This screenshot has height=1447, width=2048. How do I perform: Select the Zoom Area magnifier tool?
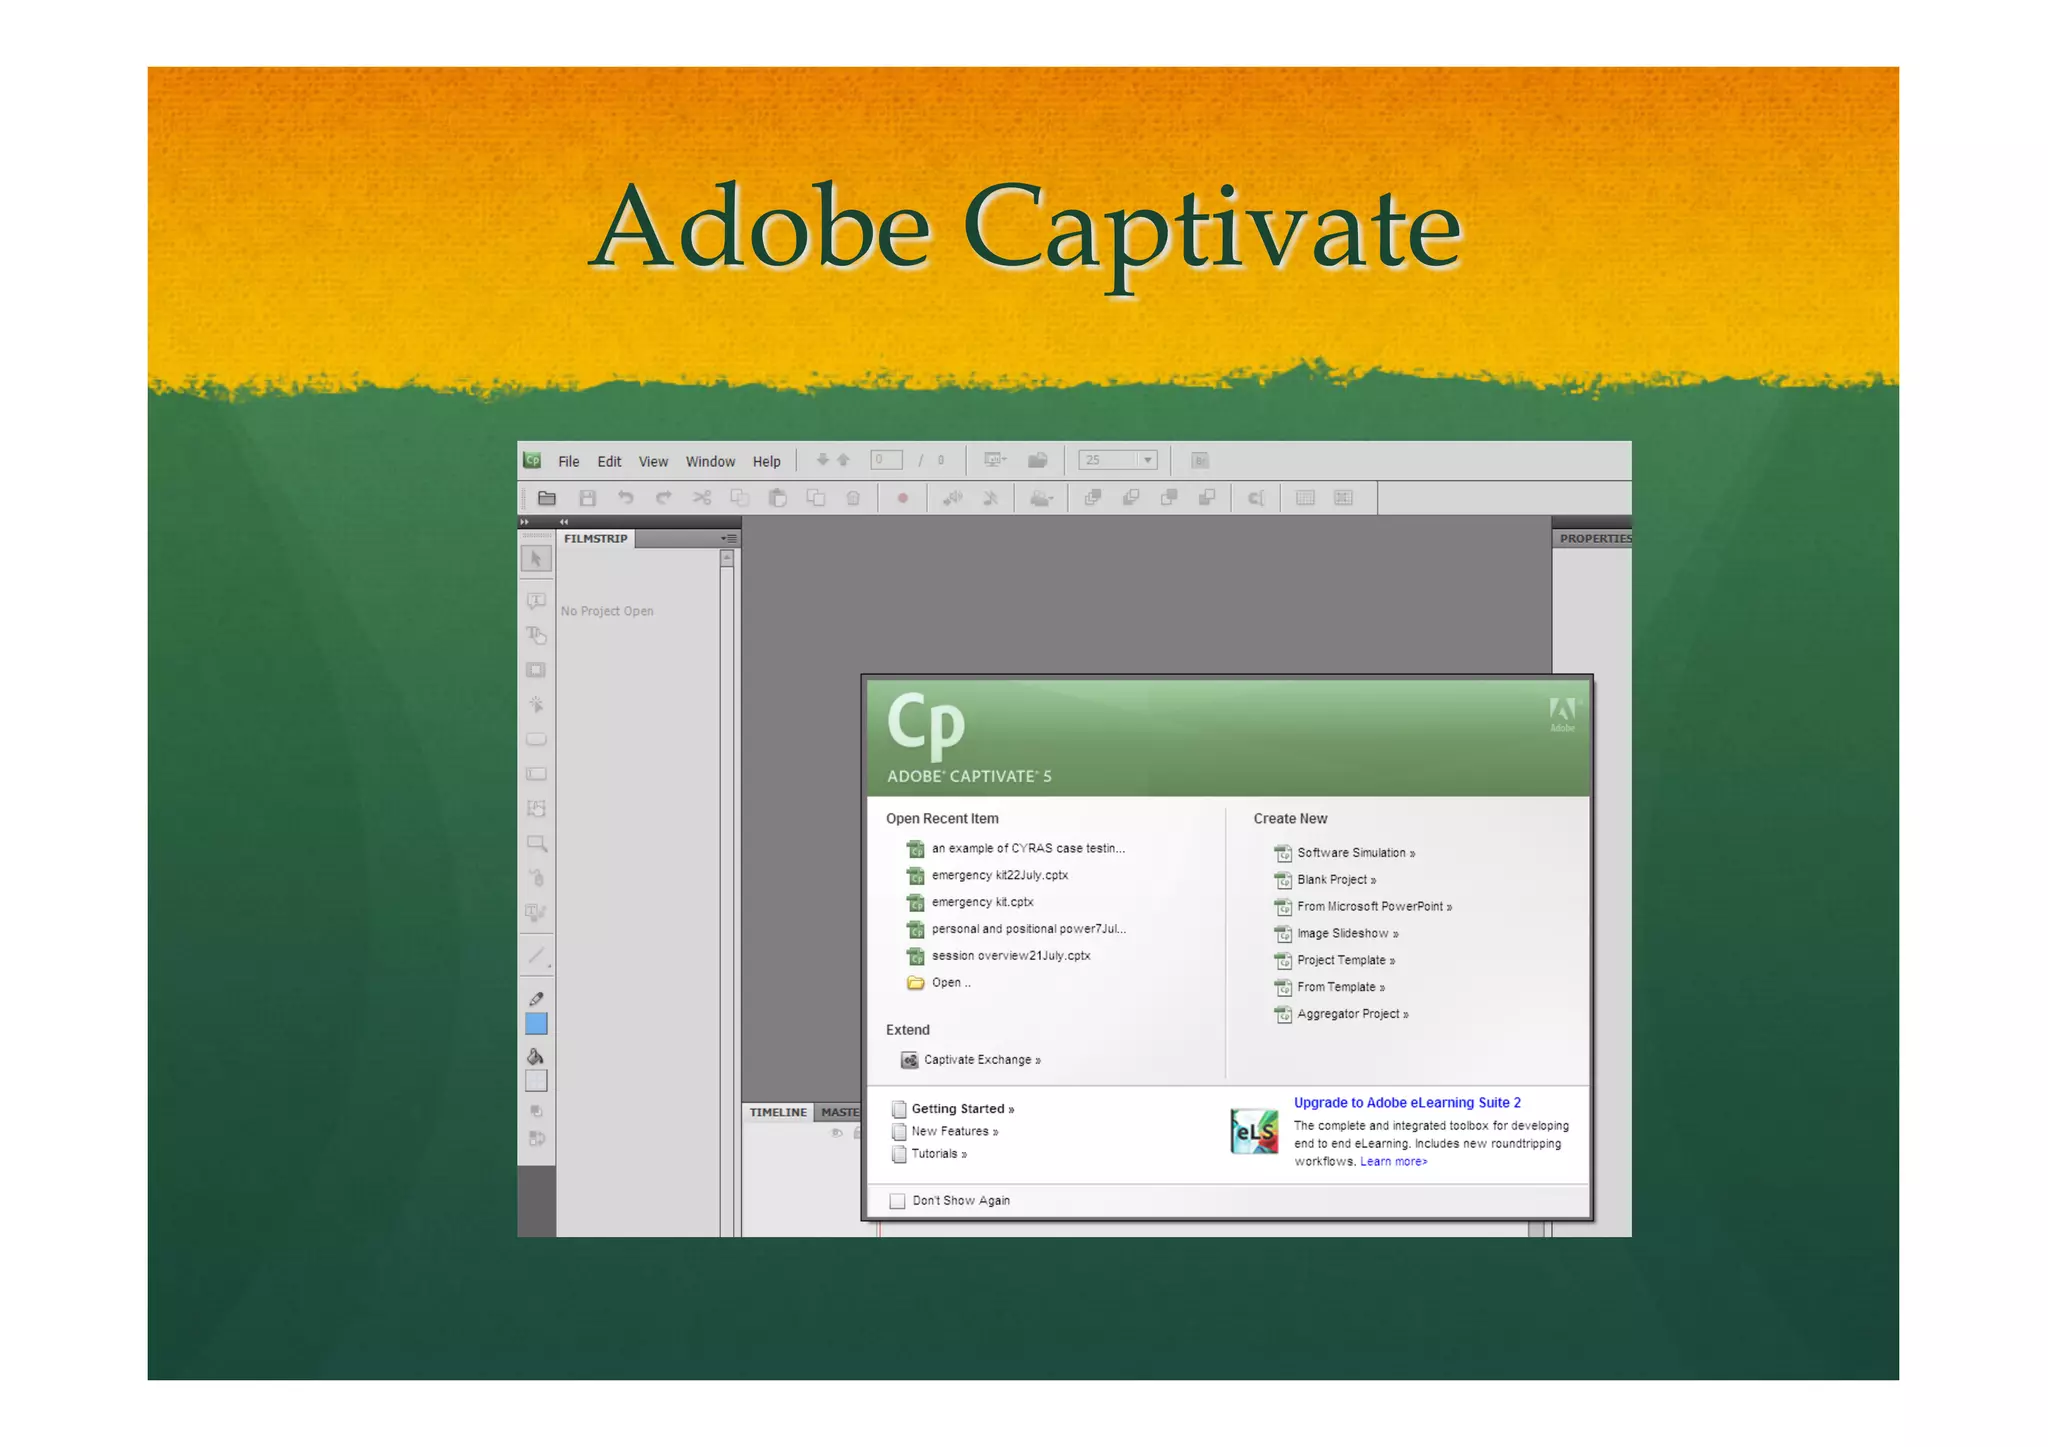536,844
